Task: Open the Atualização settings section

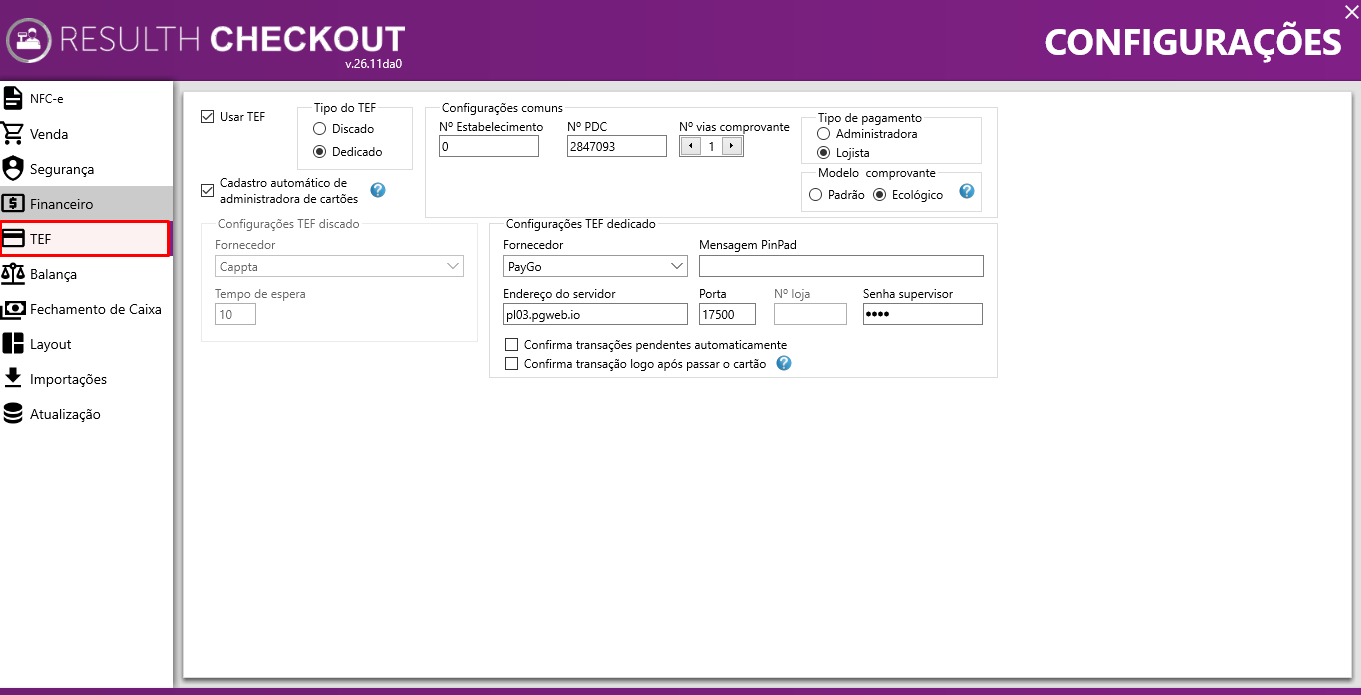Action: click(86, 413)
